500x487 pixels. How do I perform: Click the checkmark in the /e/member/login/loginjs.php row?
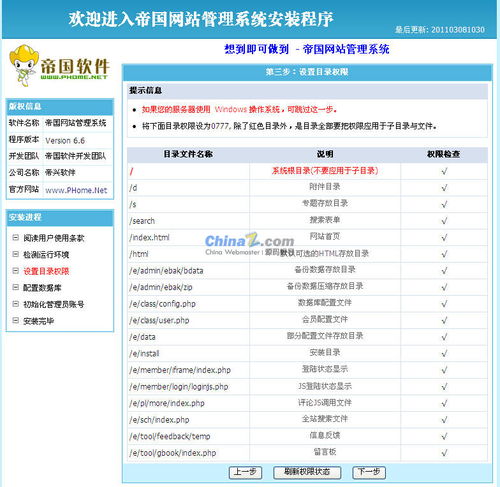point(444,387)
